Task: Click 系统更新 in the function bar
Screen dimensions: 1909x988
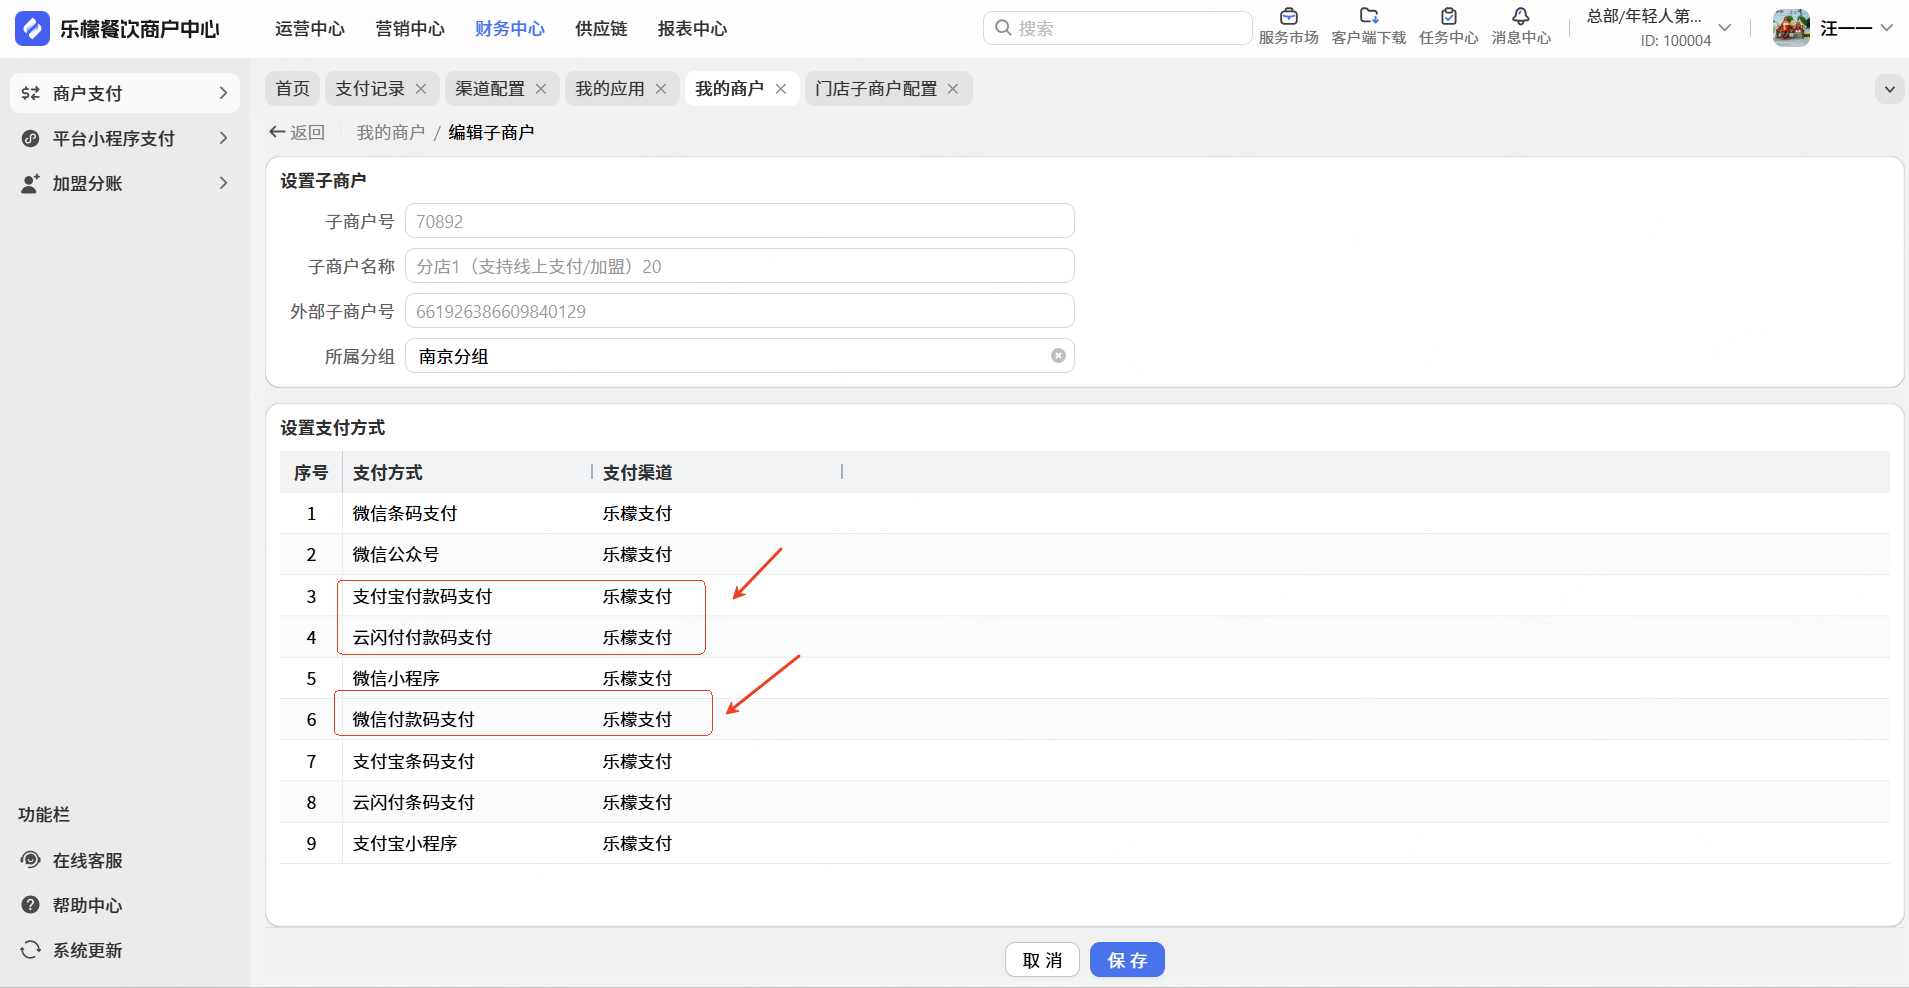Action: pos(88,951)
